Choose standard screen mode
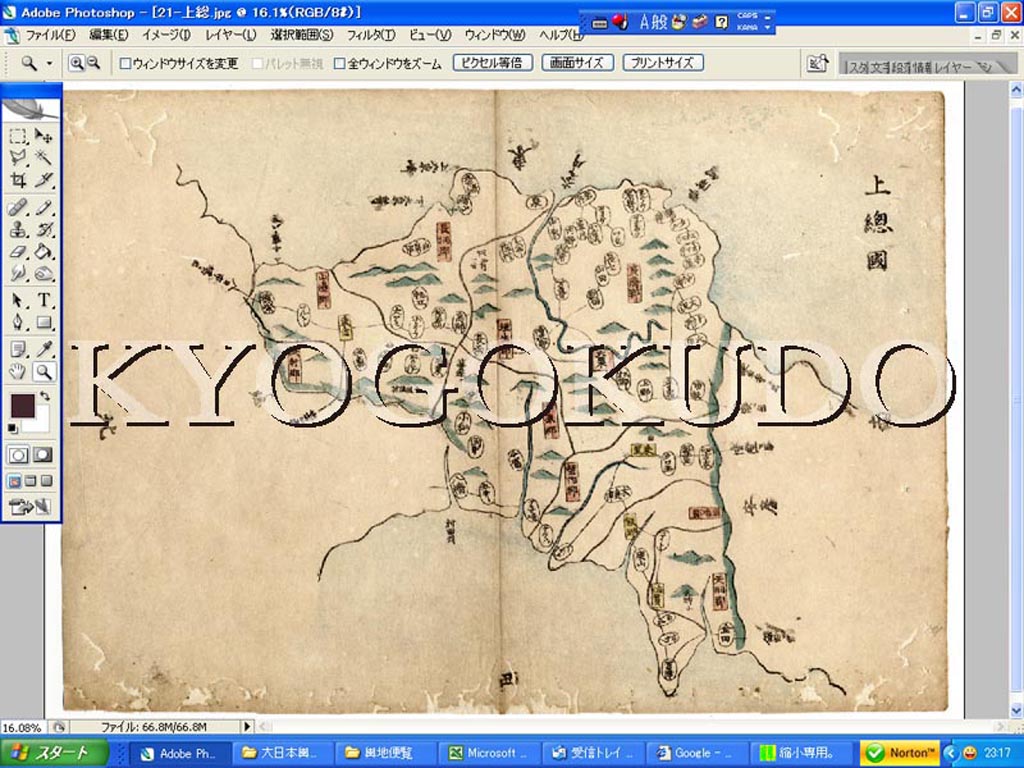 point(14,481)
